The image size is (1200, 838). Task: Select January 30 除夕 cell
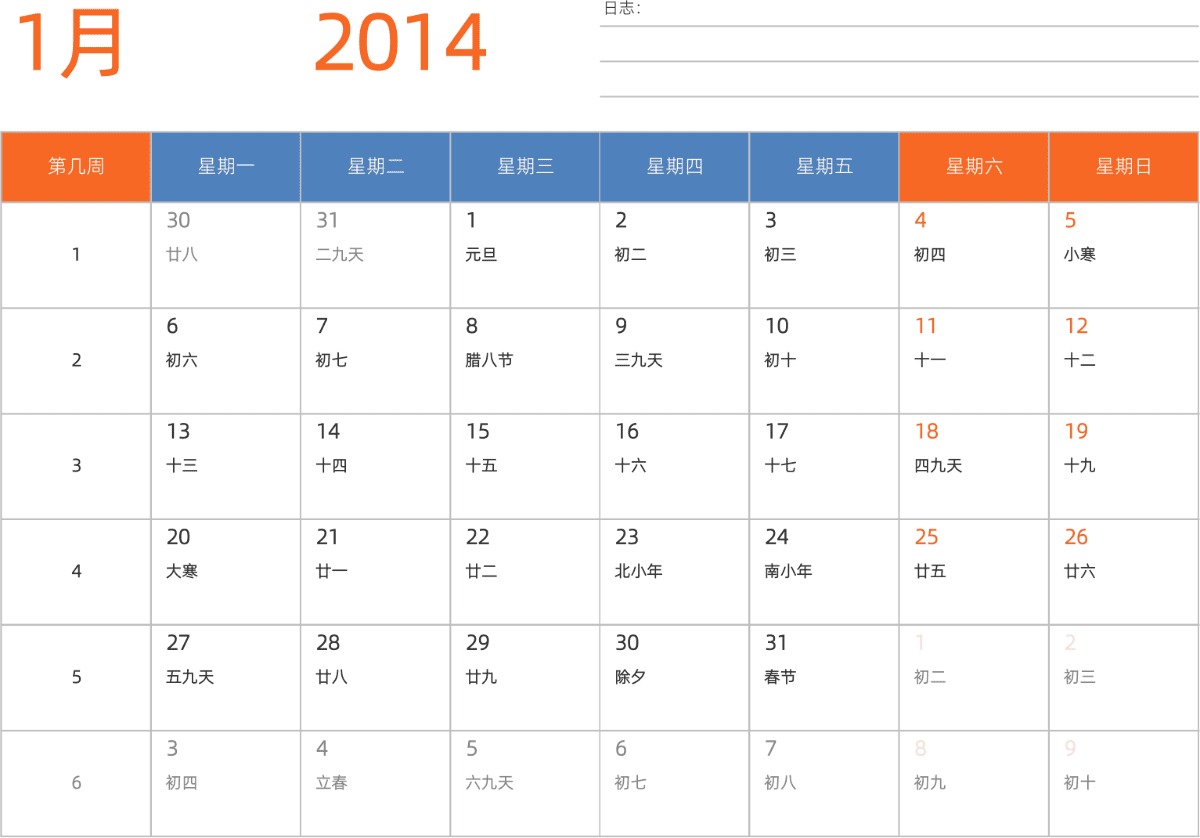click(x=675, y=678)
